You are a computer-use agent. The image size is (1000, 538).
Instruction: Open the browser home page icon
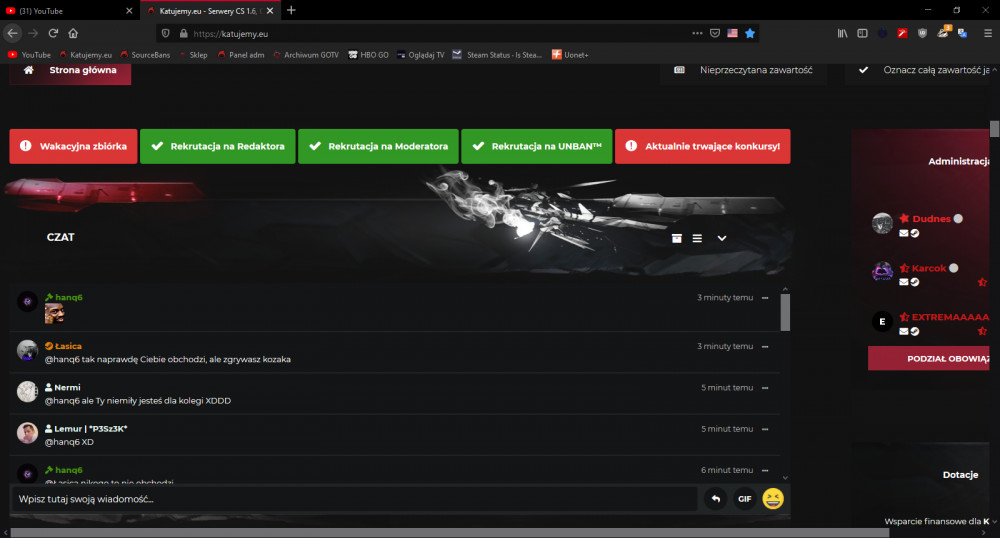point(73,33)
